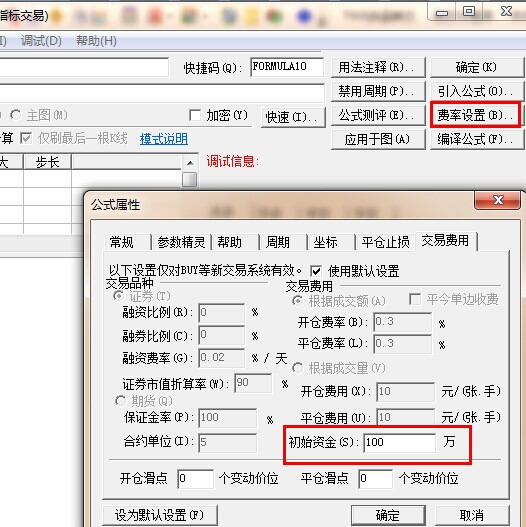Screen dimensions: 526x527
Task: Click the 融资比例(R) field
Action: click(222, 313)
